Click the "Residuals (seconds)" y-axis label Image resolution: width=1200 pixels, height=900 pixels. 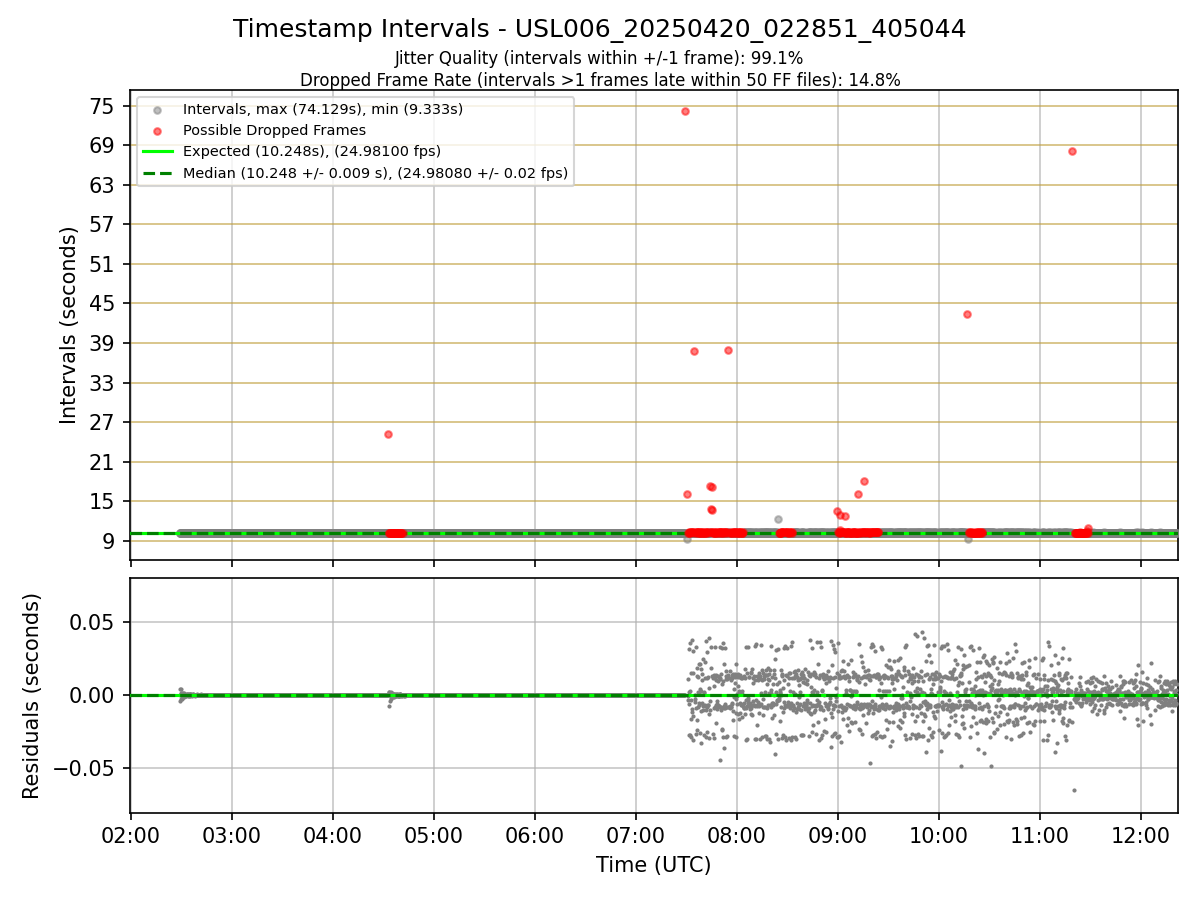point(32,696)
